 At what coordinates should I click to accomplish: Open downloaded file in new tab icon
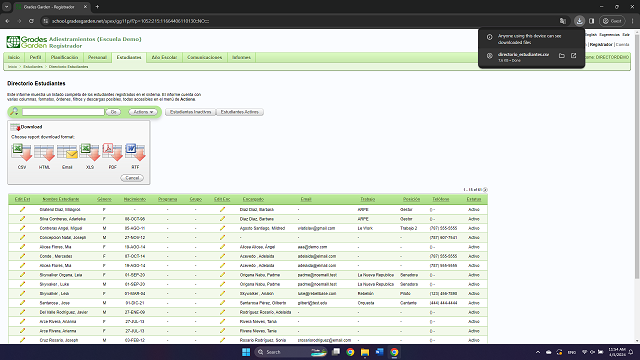click(x=573, y=56)
